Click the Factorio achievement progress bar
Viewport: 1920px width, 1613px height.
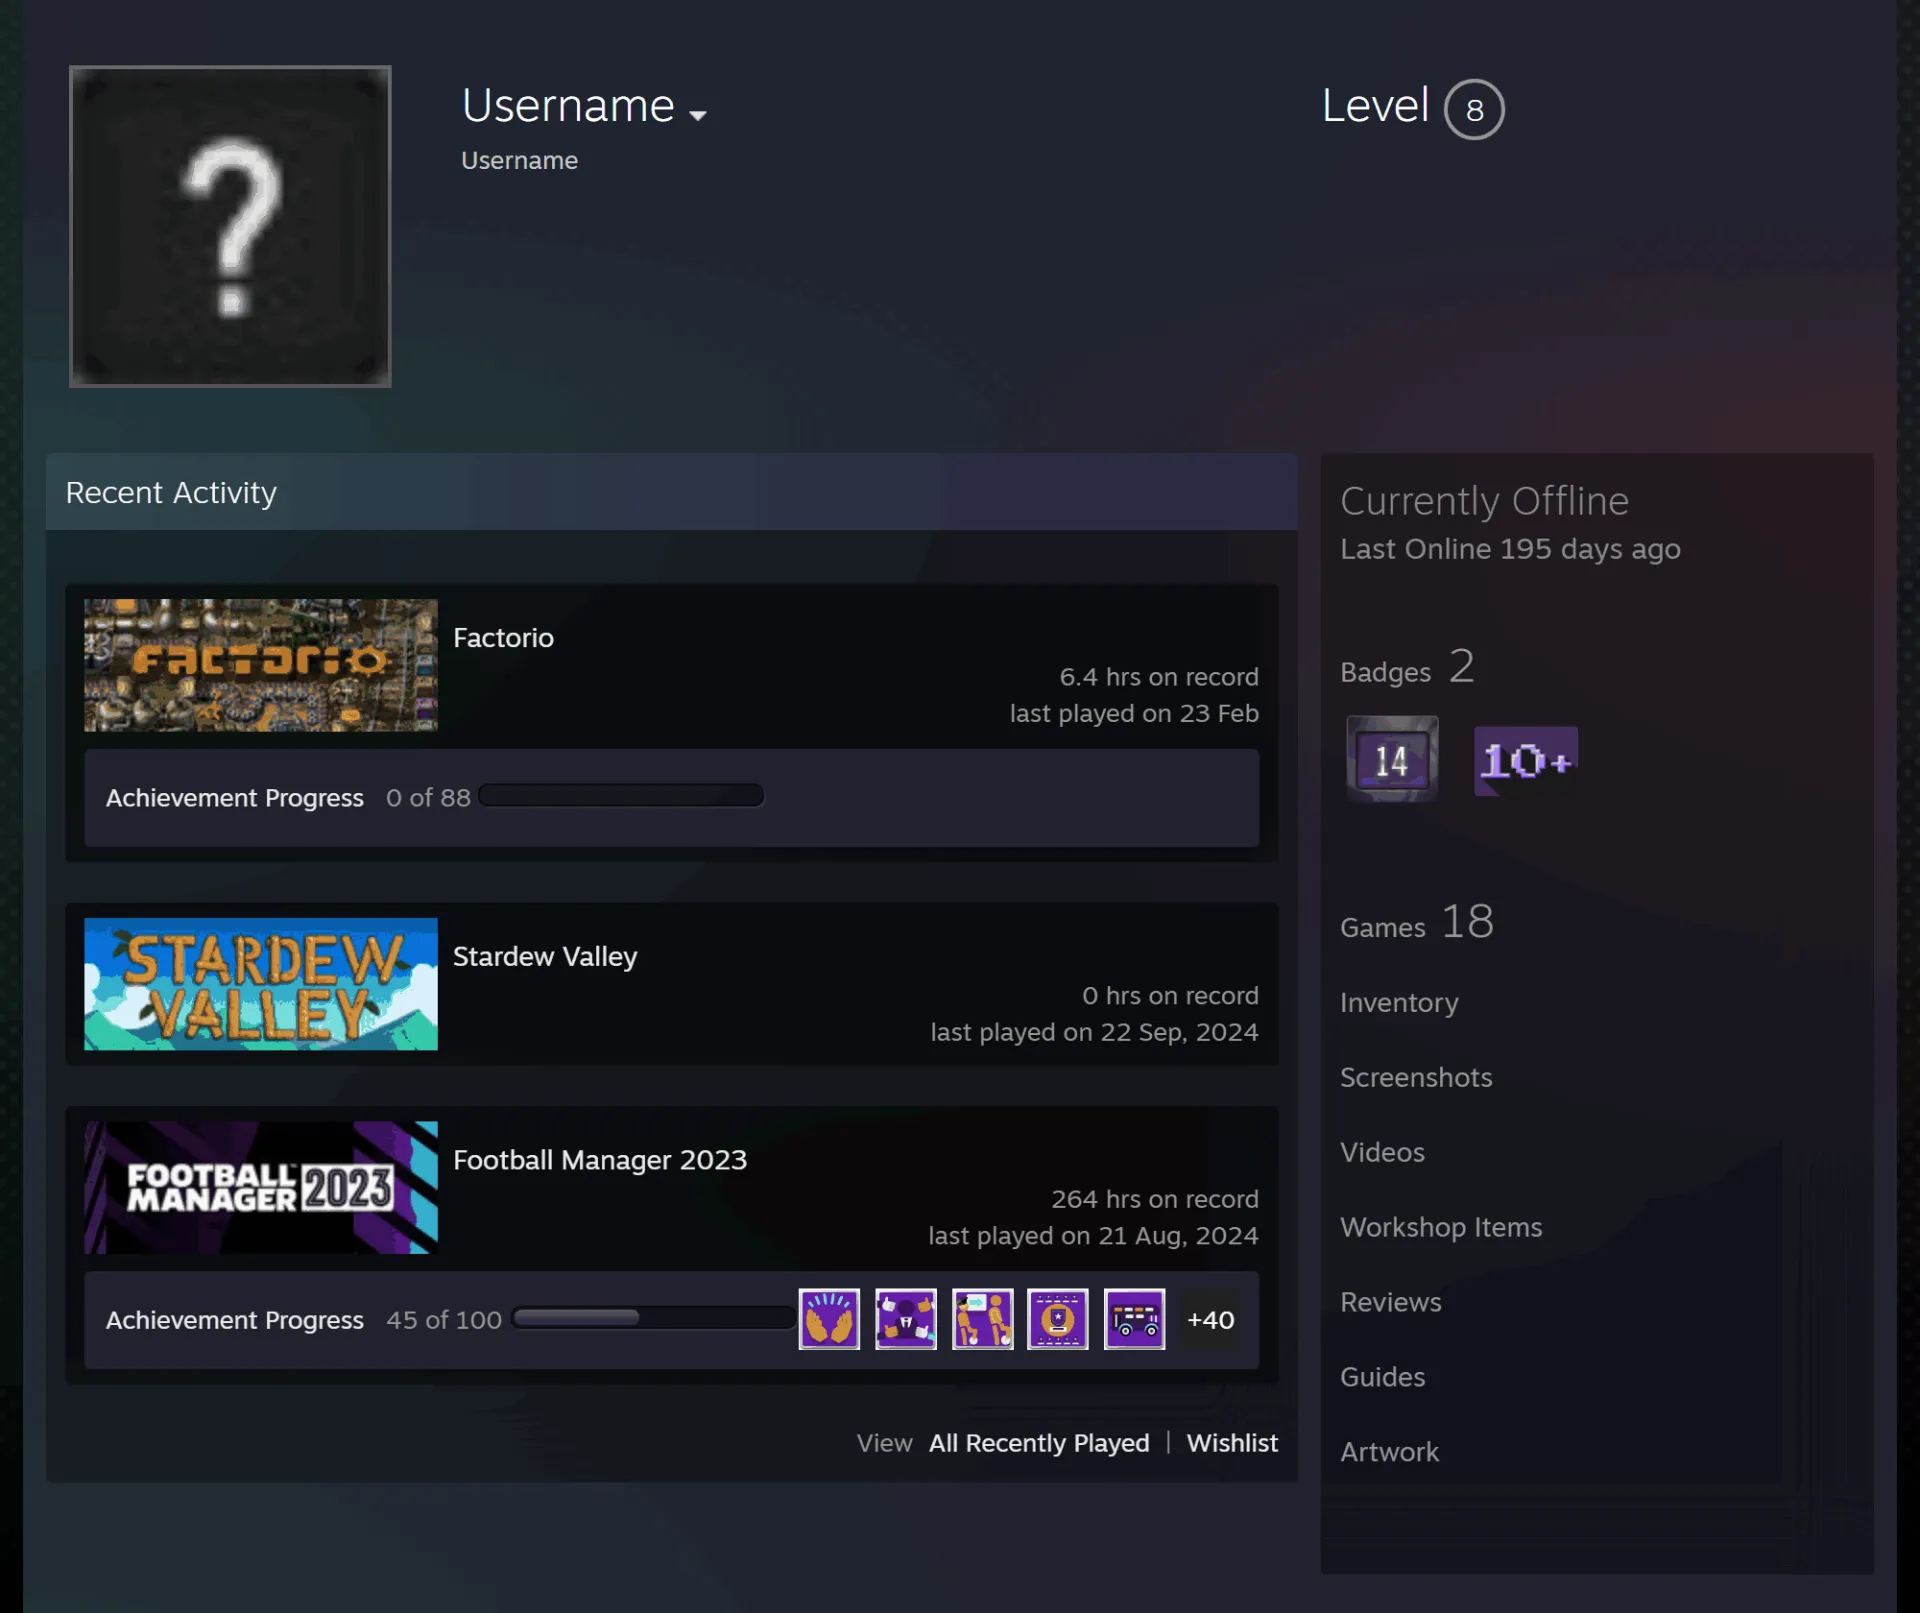point(621,796)
